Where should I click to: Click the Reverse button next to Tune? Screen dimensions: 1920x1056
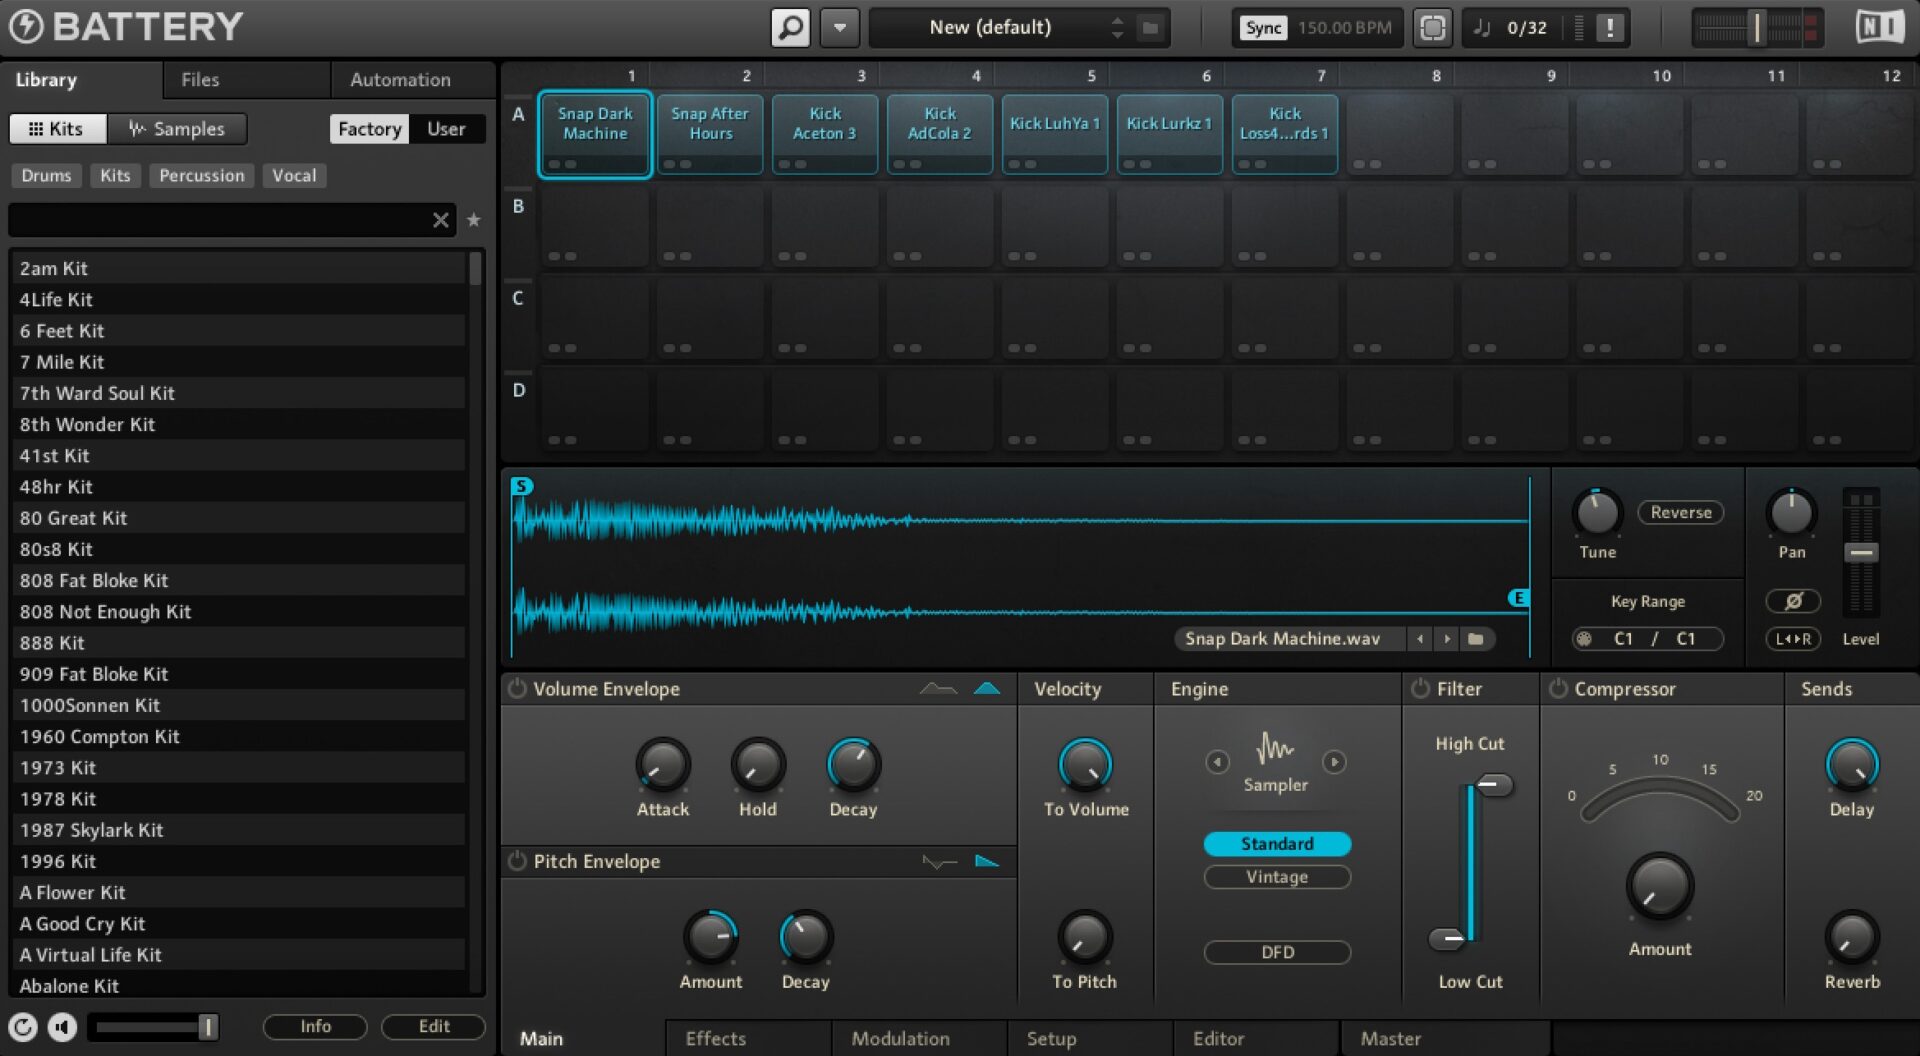click(x=1680, y=512)
